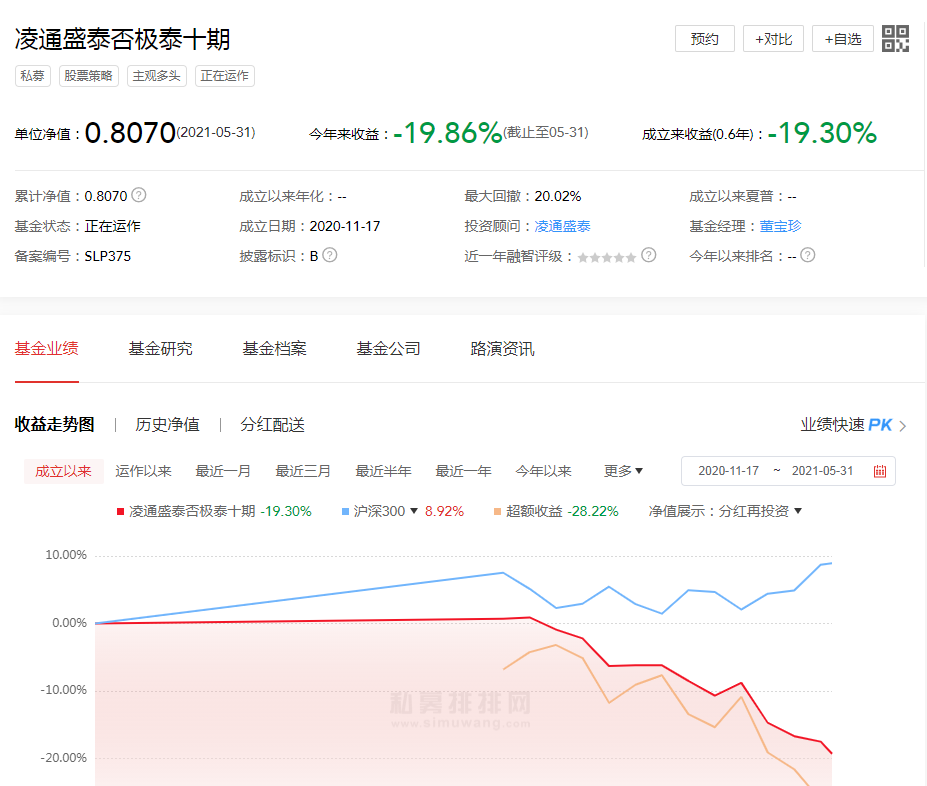Show help for 今年以来排名
The image size is (927, 786).
(808, 255)
